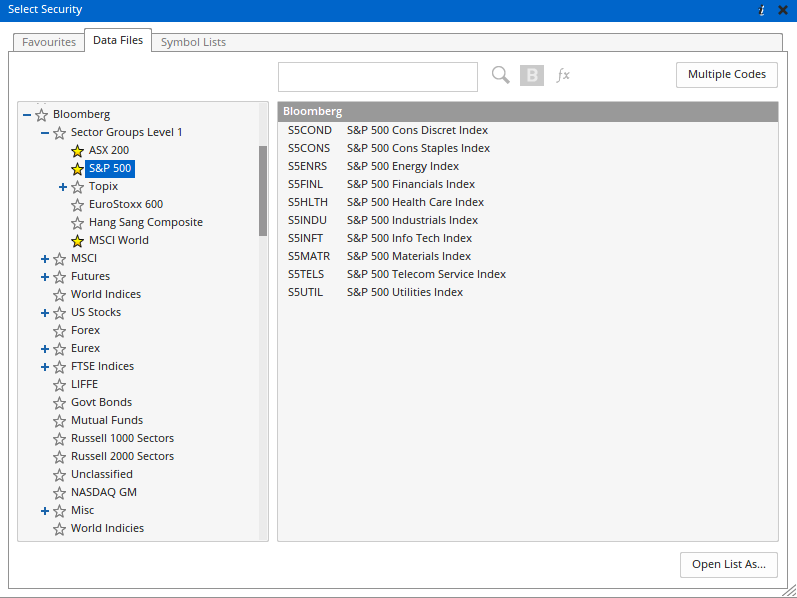Select S5INDU Industrials Index row
The height and width of the screenshot is (598, 797).
[x=528, y=220]
